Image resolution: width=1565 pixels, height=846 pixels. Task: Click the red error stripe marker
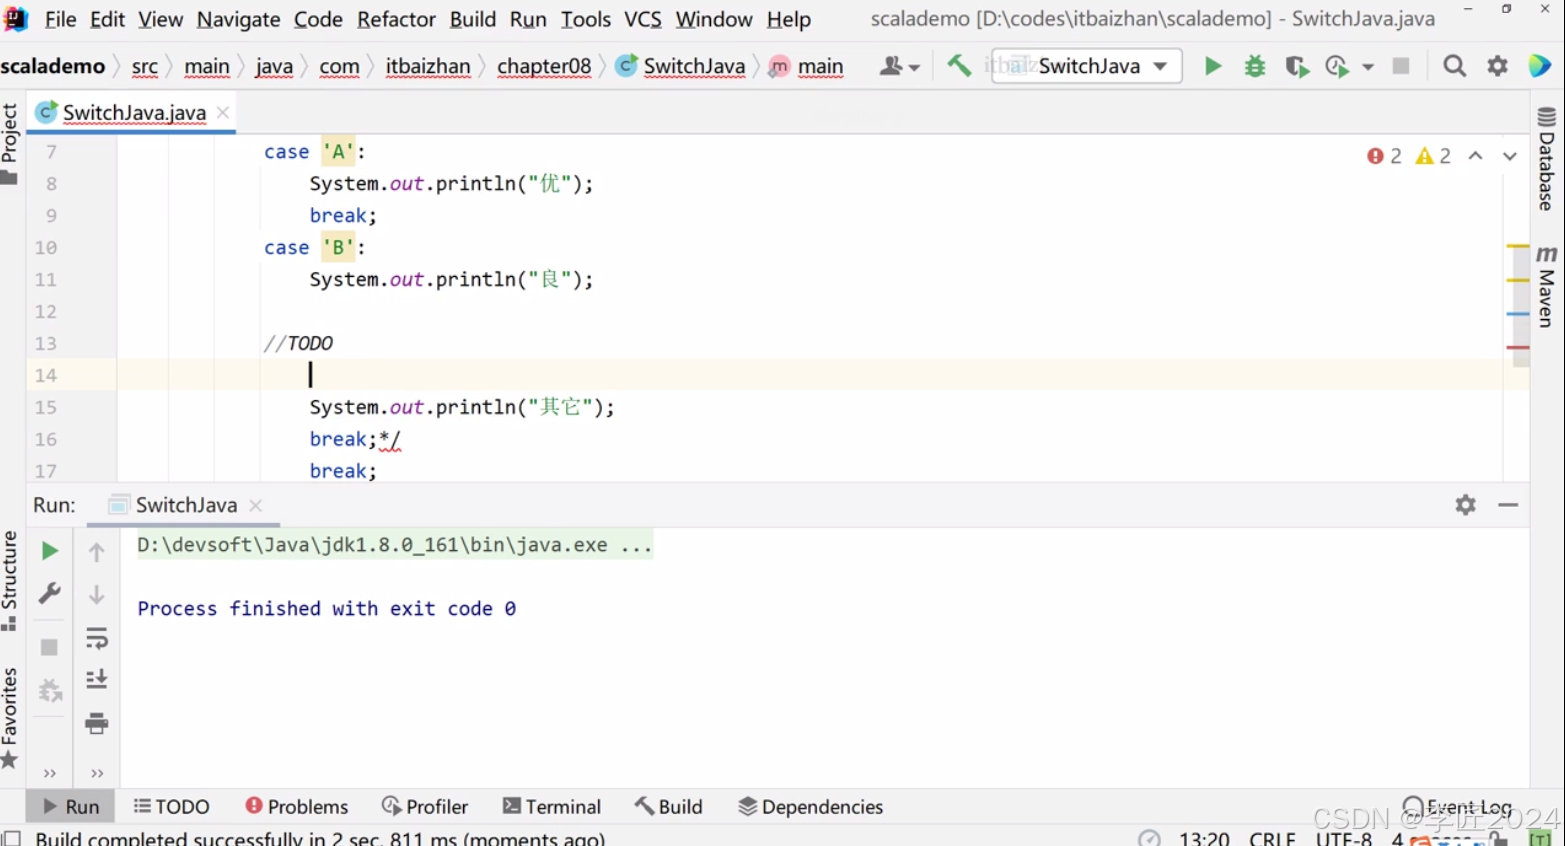pyautogui.click(x=1517, y=347)
